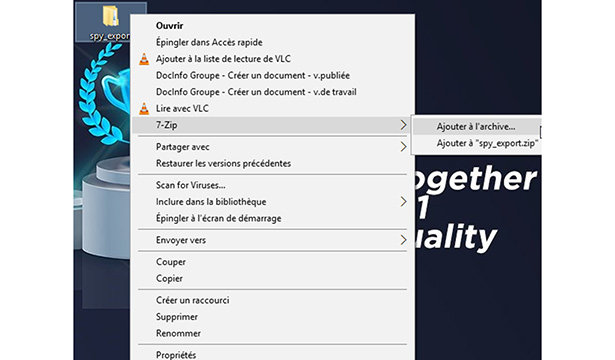Select 'Lire avec VLC' entry

tap(182, 108)
